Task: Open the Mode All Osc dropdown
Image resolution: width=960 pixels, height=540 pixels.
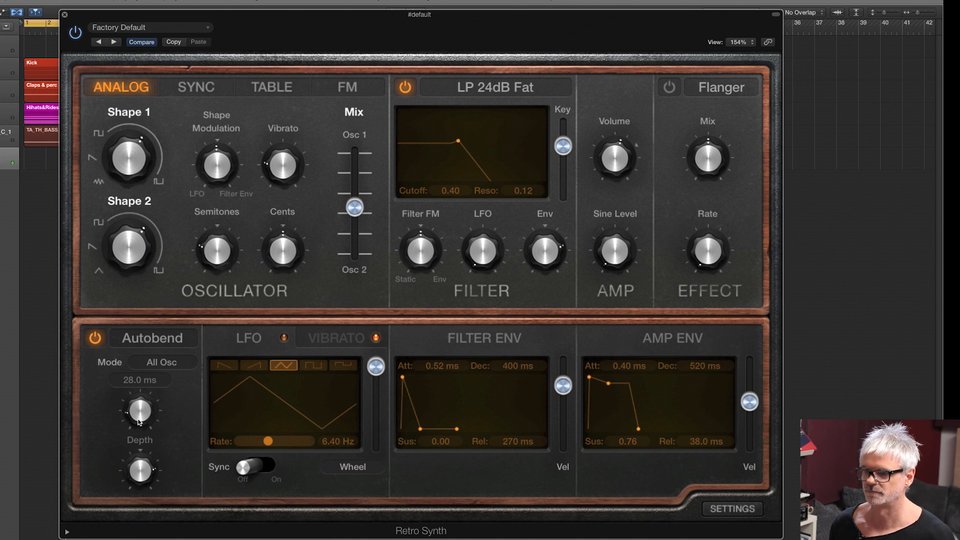Action: [162, 362]
